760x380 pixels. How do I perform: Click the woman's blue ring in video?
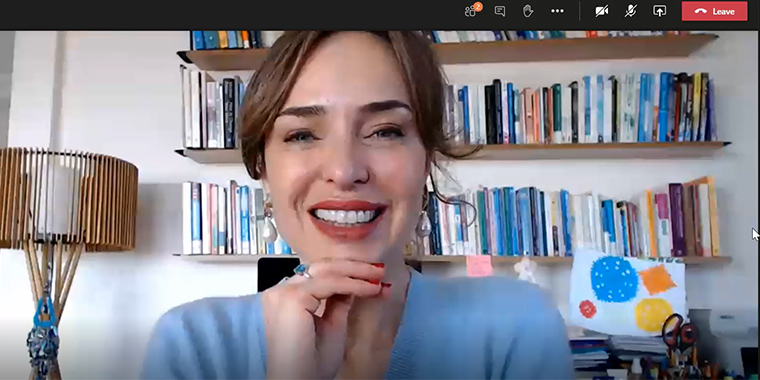click(x=301, y=270)
